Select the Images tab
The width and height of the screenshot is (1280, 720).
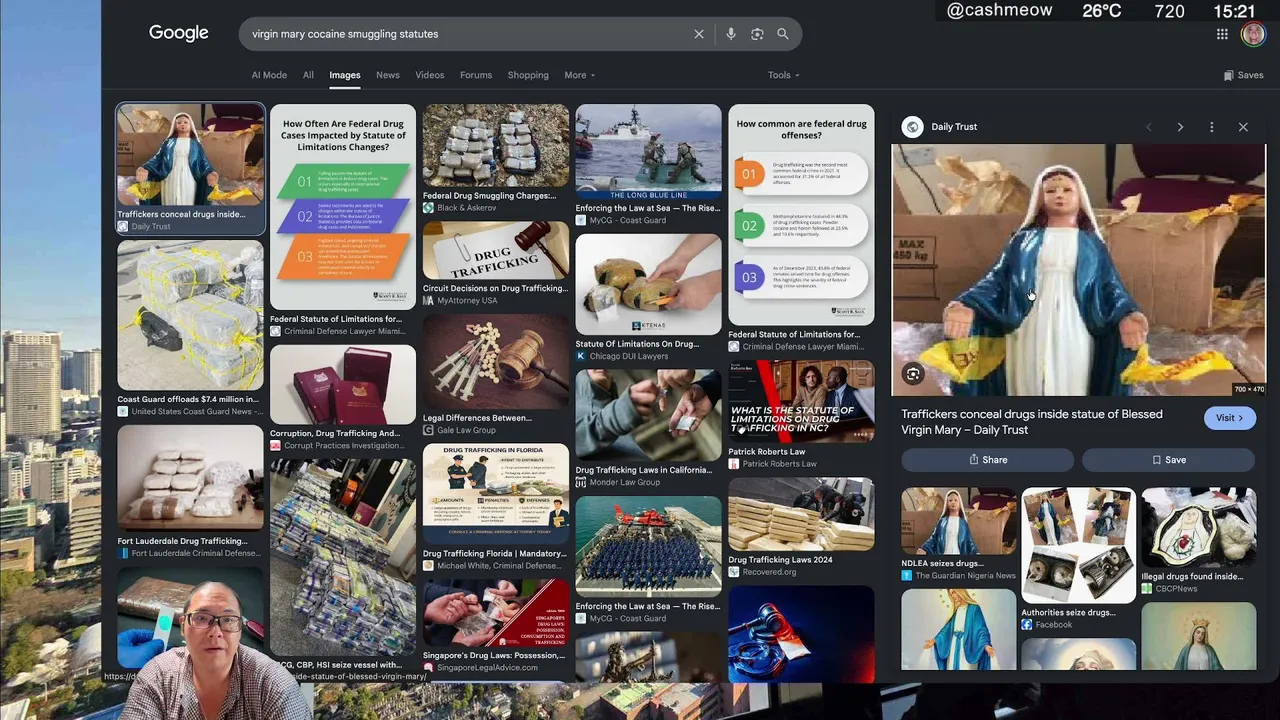pos(345,75)
